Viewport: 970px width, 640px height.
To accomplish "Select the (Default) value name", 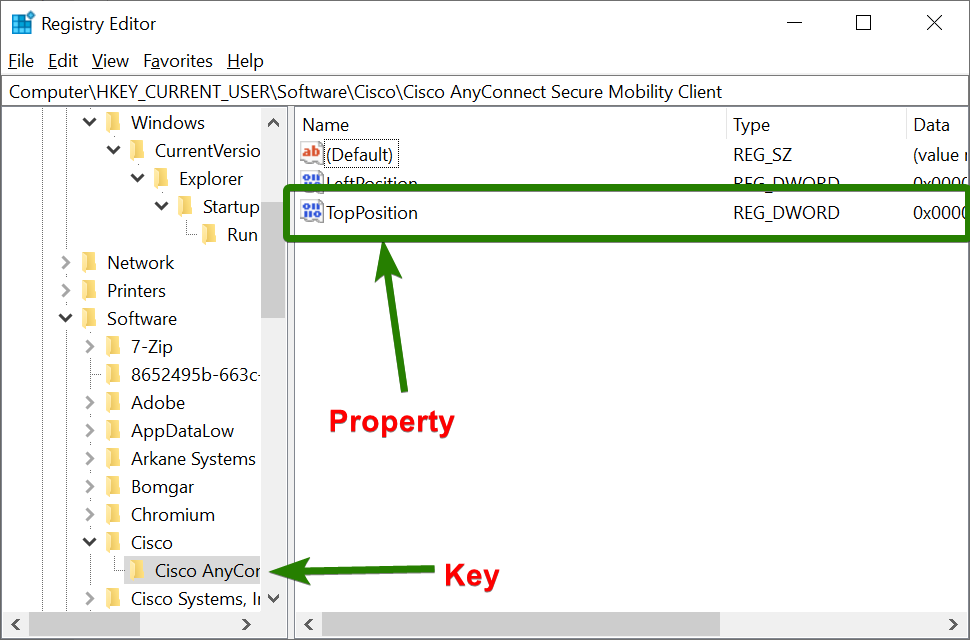I will (359, 154).
